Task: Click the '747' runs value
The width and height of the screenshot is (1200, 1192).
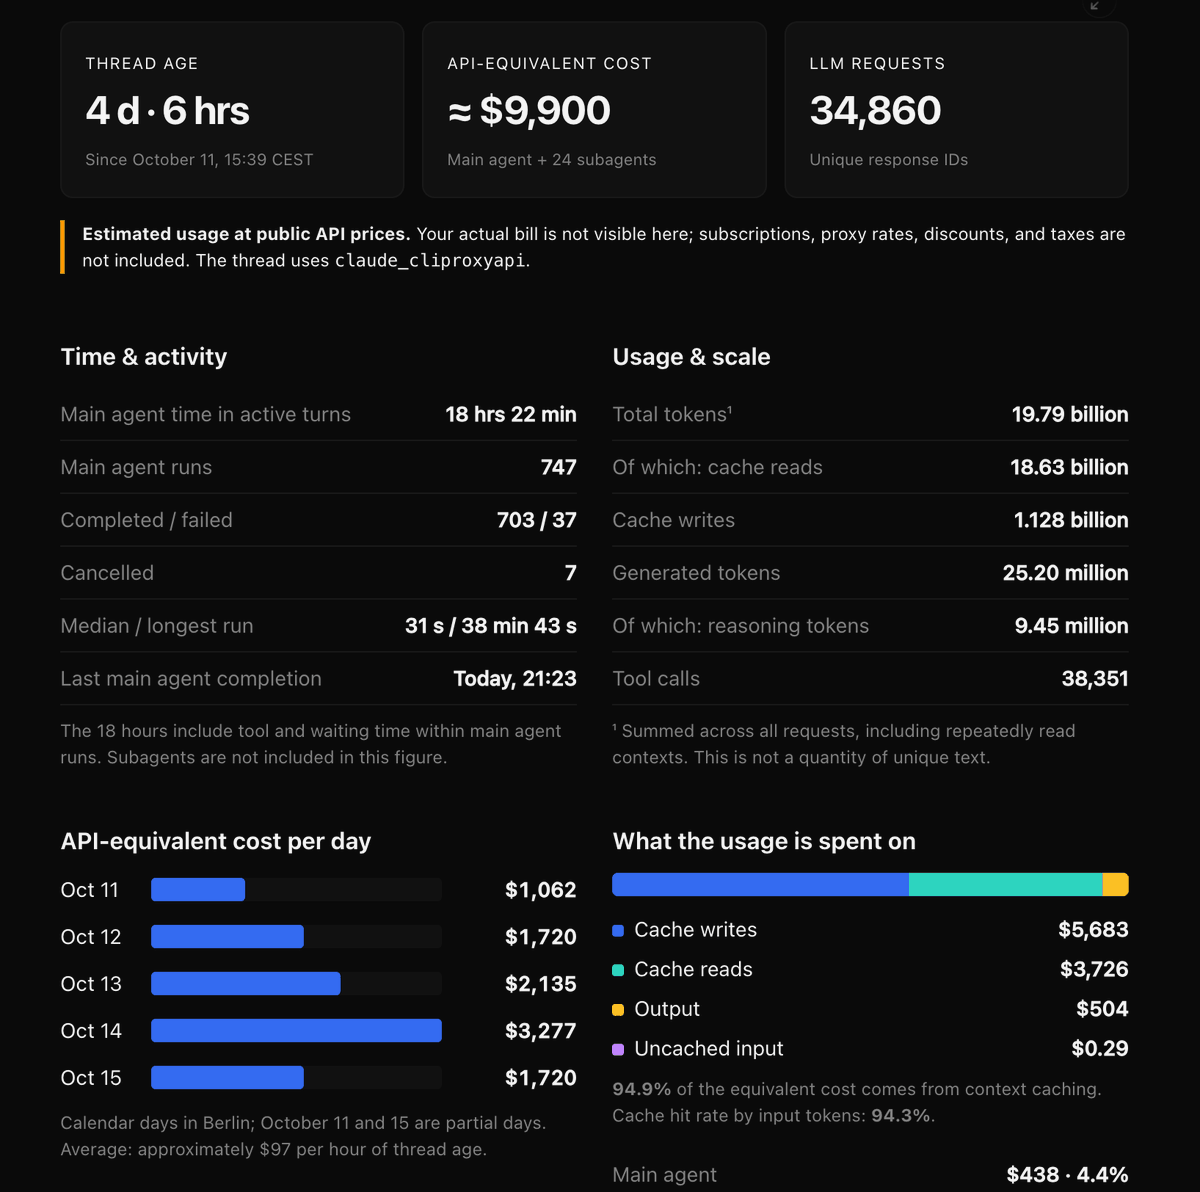Action: (x=558, y=468)
